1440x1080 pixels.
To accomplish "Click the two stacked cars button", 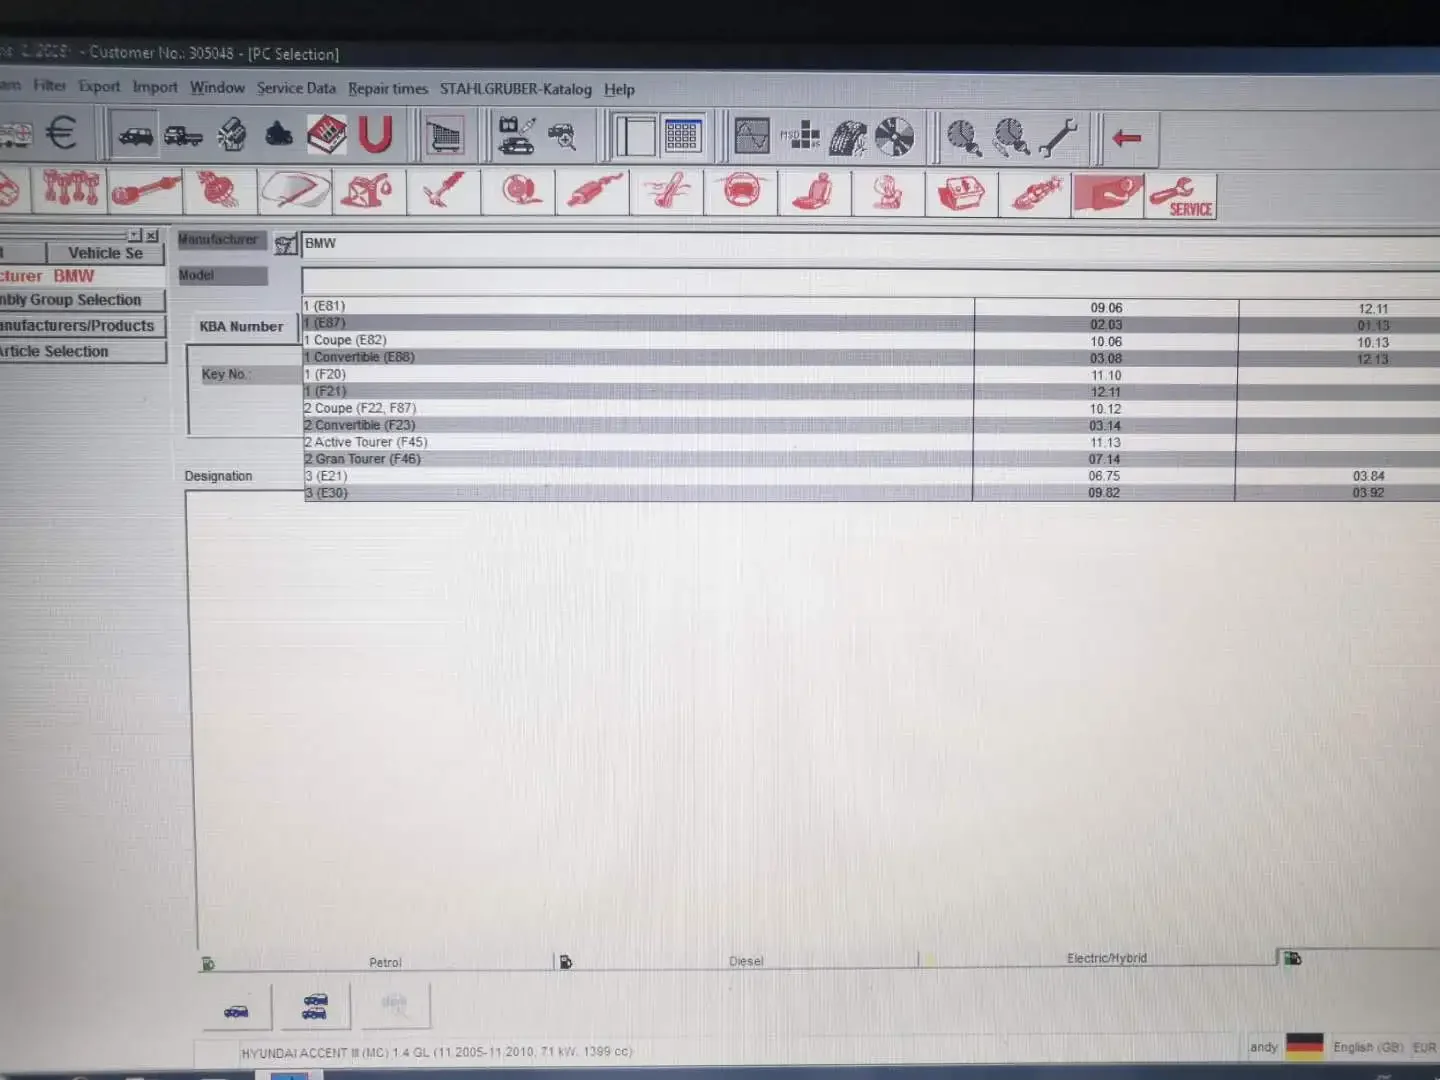I will [x=315, y=1006].
